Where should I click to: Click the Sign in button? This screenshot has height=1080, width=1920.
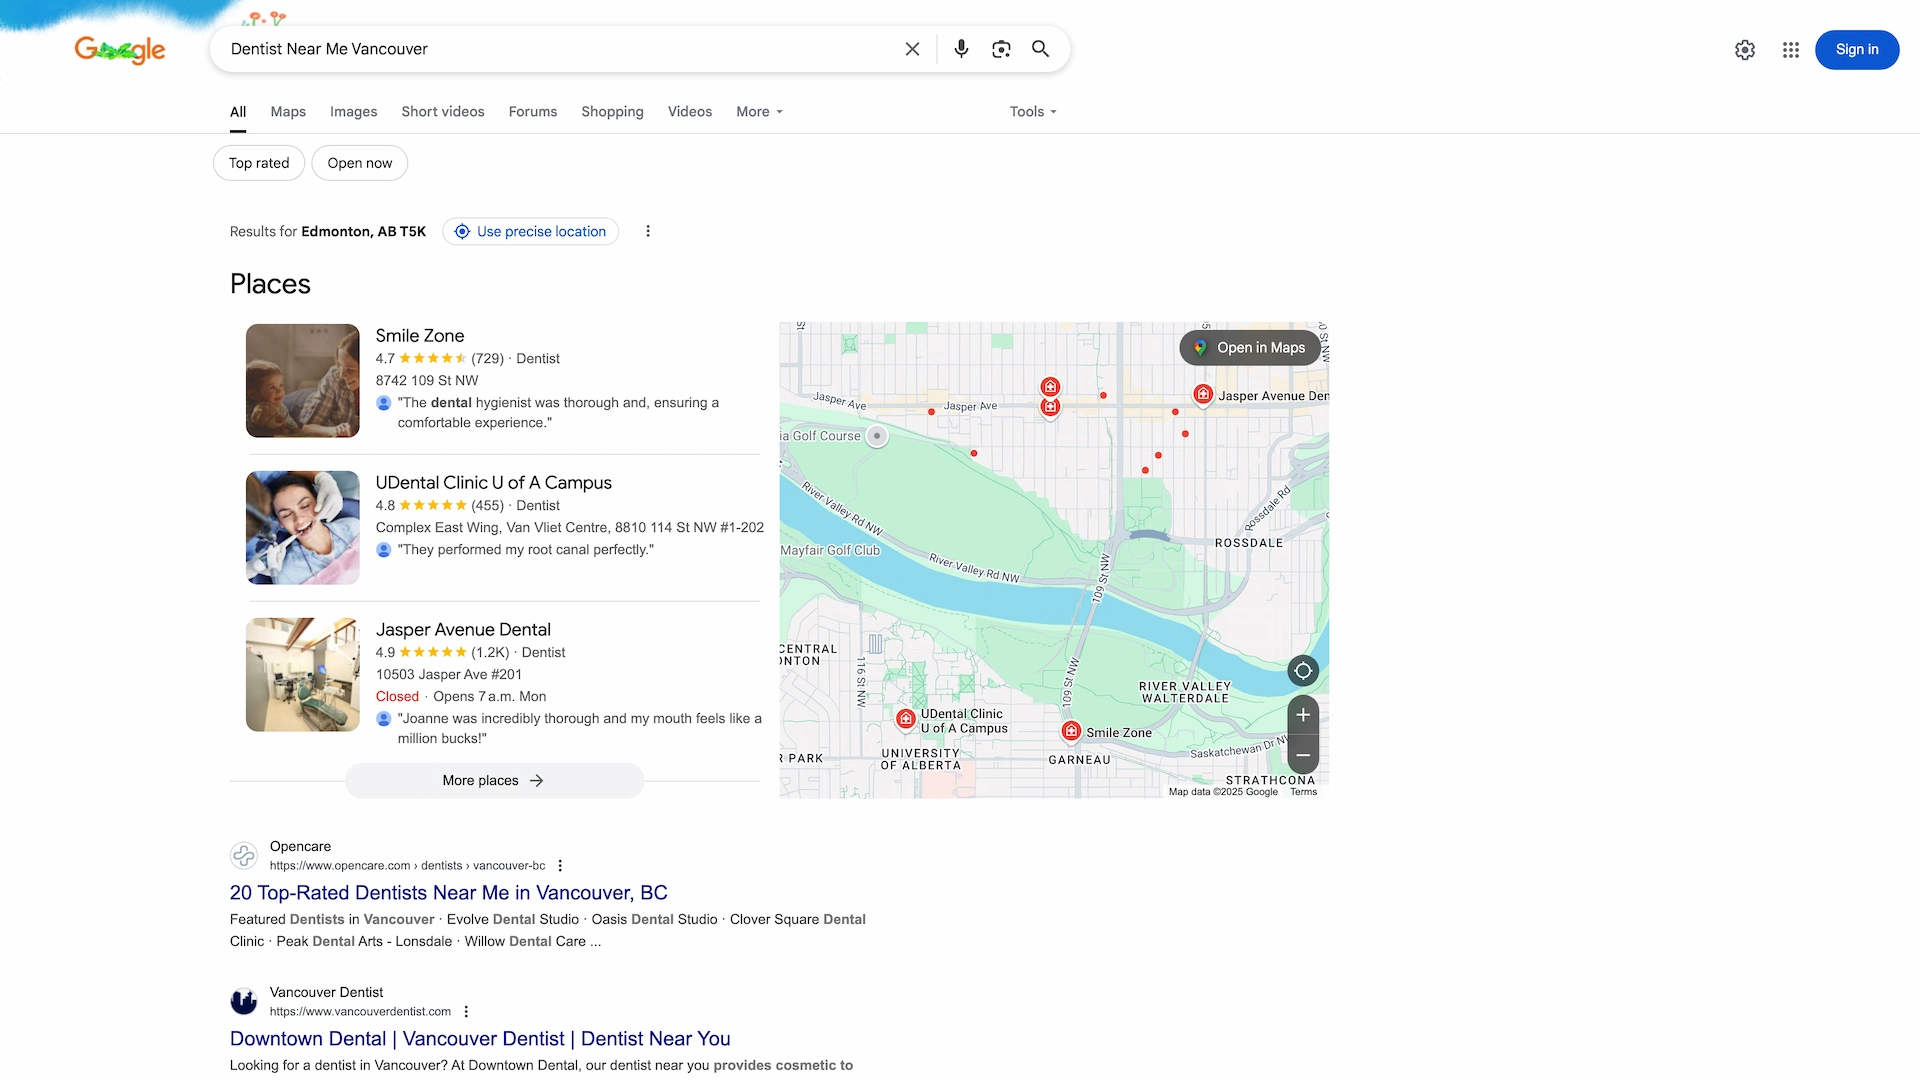coord(1857,50)
